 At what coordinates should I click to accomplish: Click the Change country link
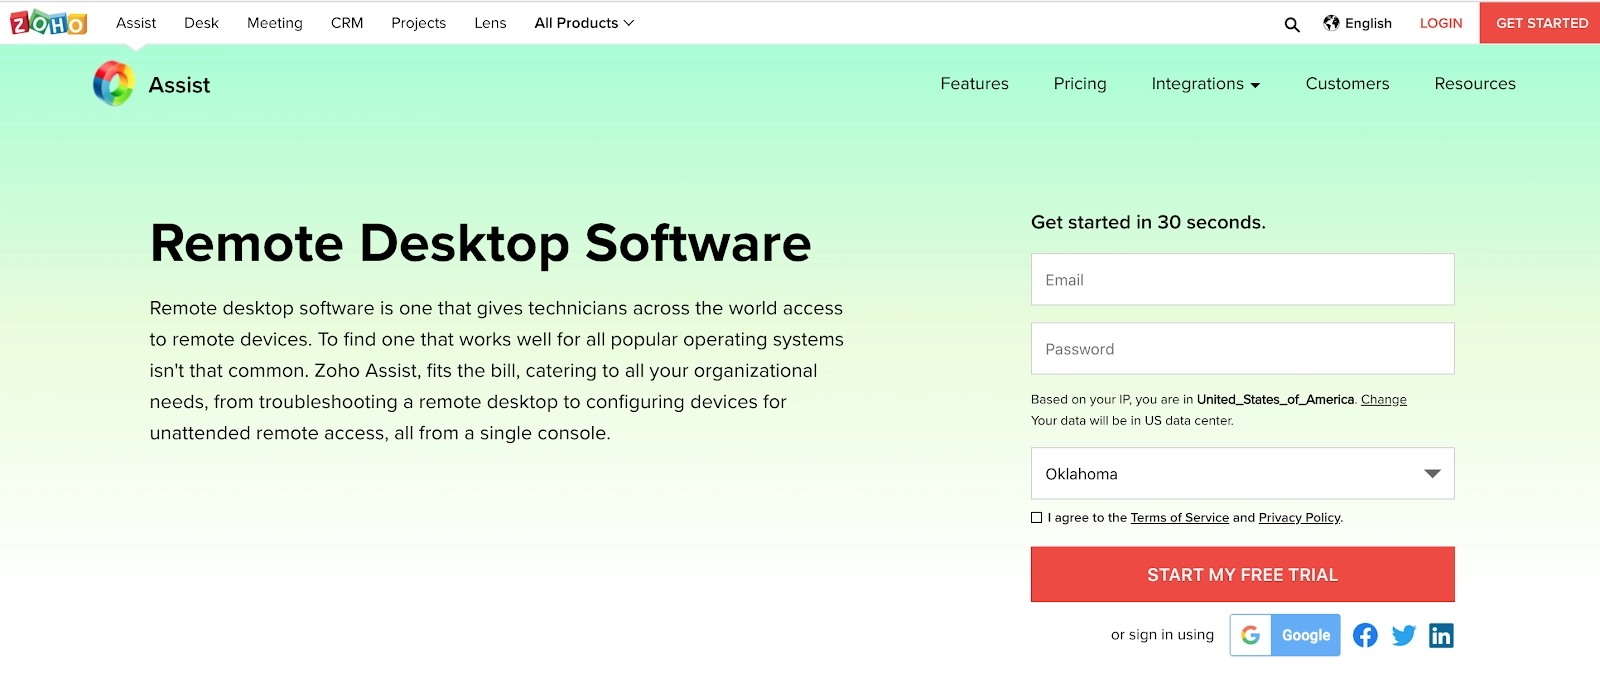(x=1384, y=399)
